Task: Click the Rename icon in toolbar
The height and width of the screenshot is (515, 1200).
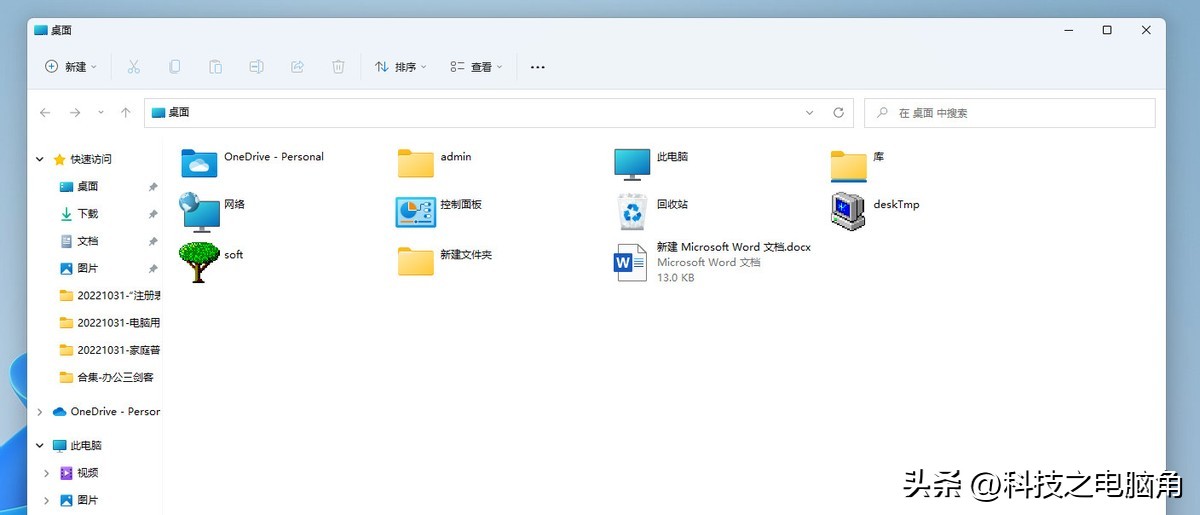Action: click(x=256, y=67)
